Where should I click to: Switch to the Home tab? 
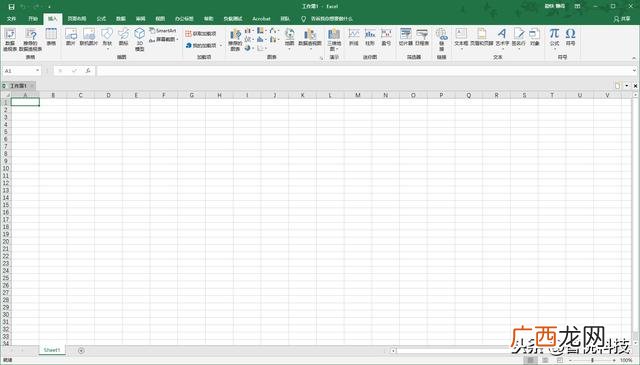(x=33, y=19)
